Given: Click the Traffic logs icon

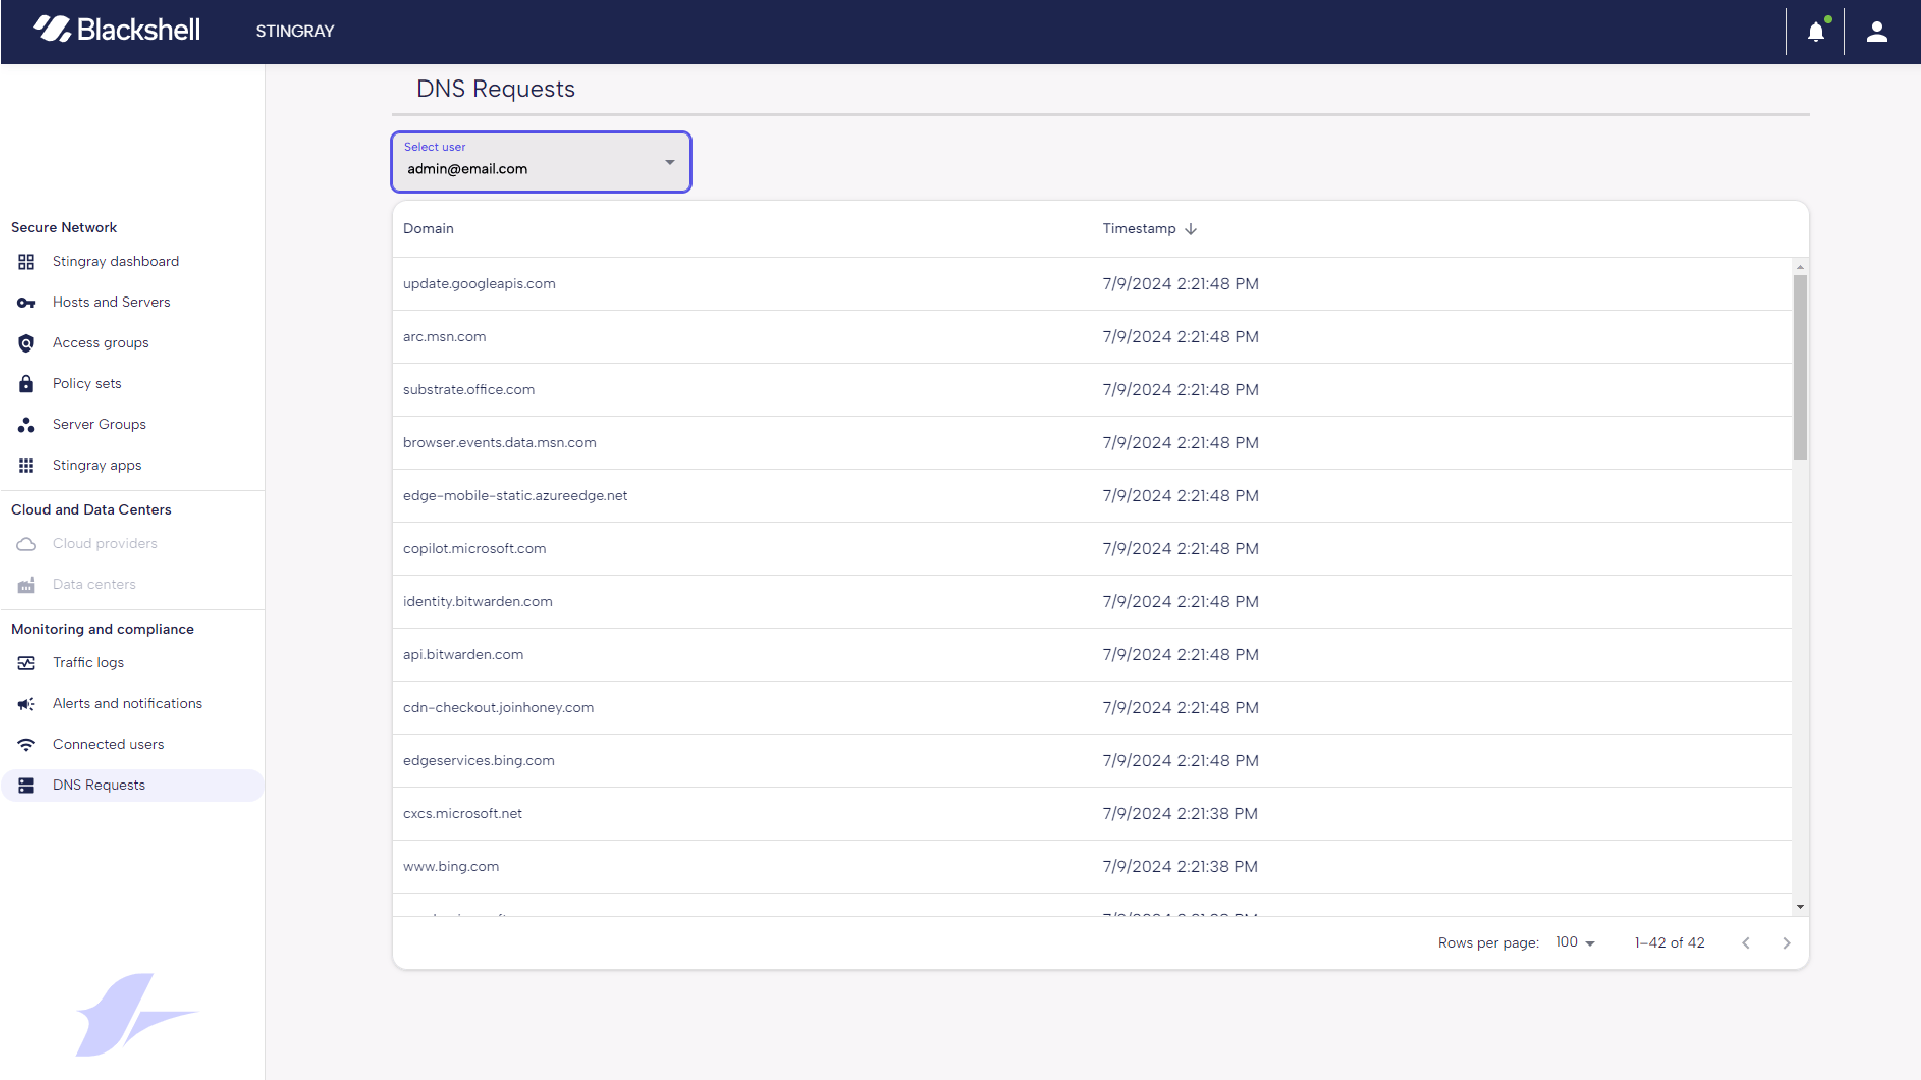Looking at the screenshot, I should point(26,662).
